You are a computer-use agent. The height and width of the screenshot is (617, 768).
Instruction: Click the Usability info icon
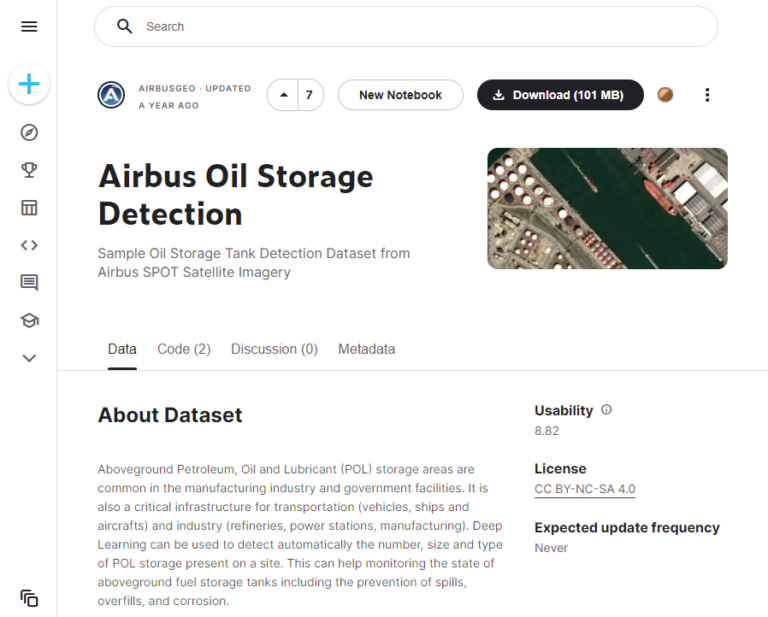click(x=606, y=410)
